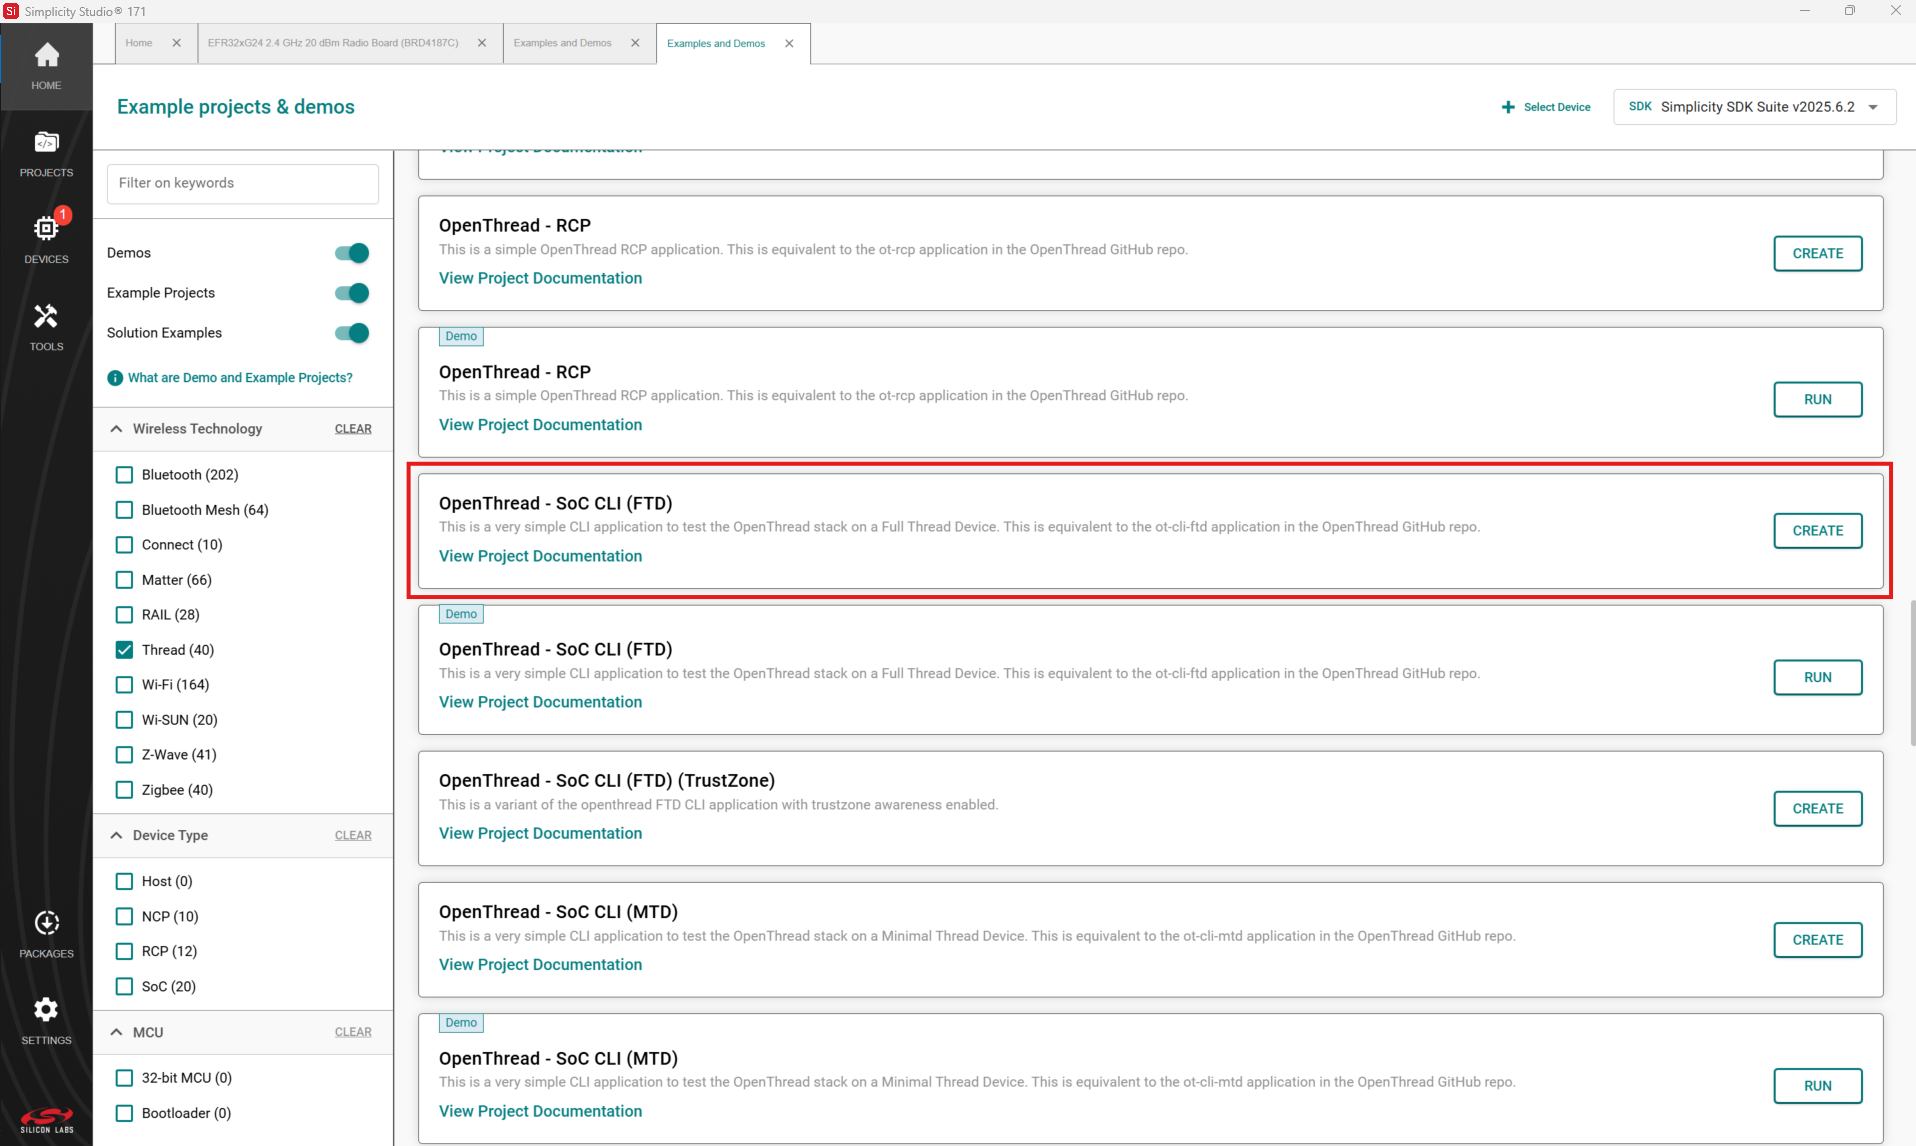This screenshot has height=1146, width=1916.
Task: Create the OpenThread SoC CLI FTD project
Action: [x=1817, y=530]
